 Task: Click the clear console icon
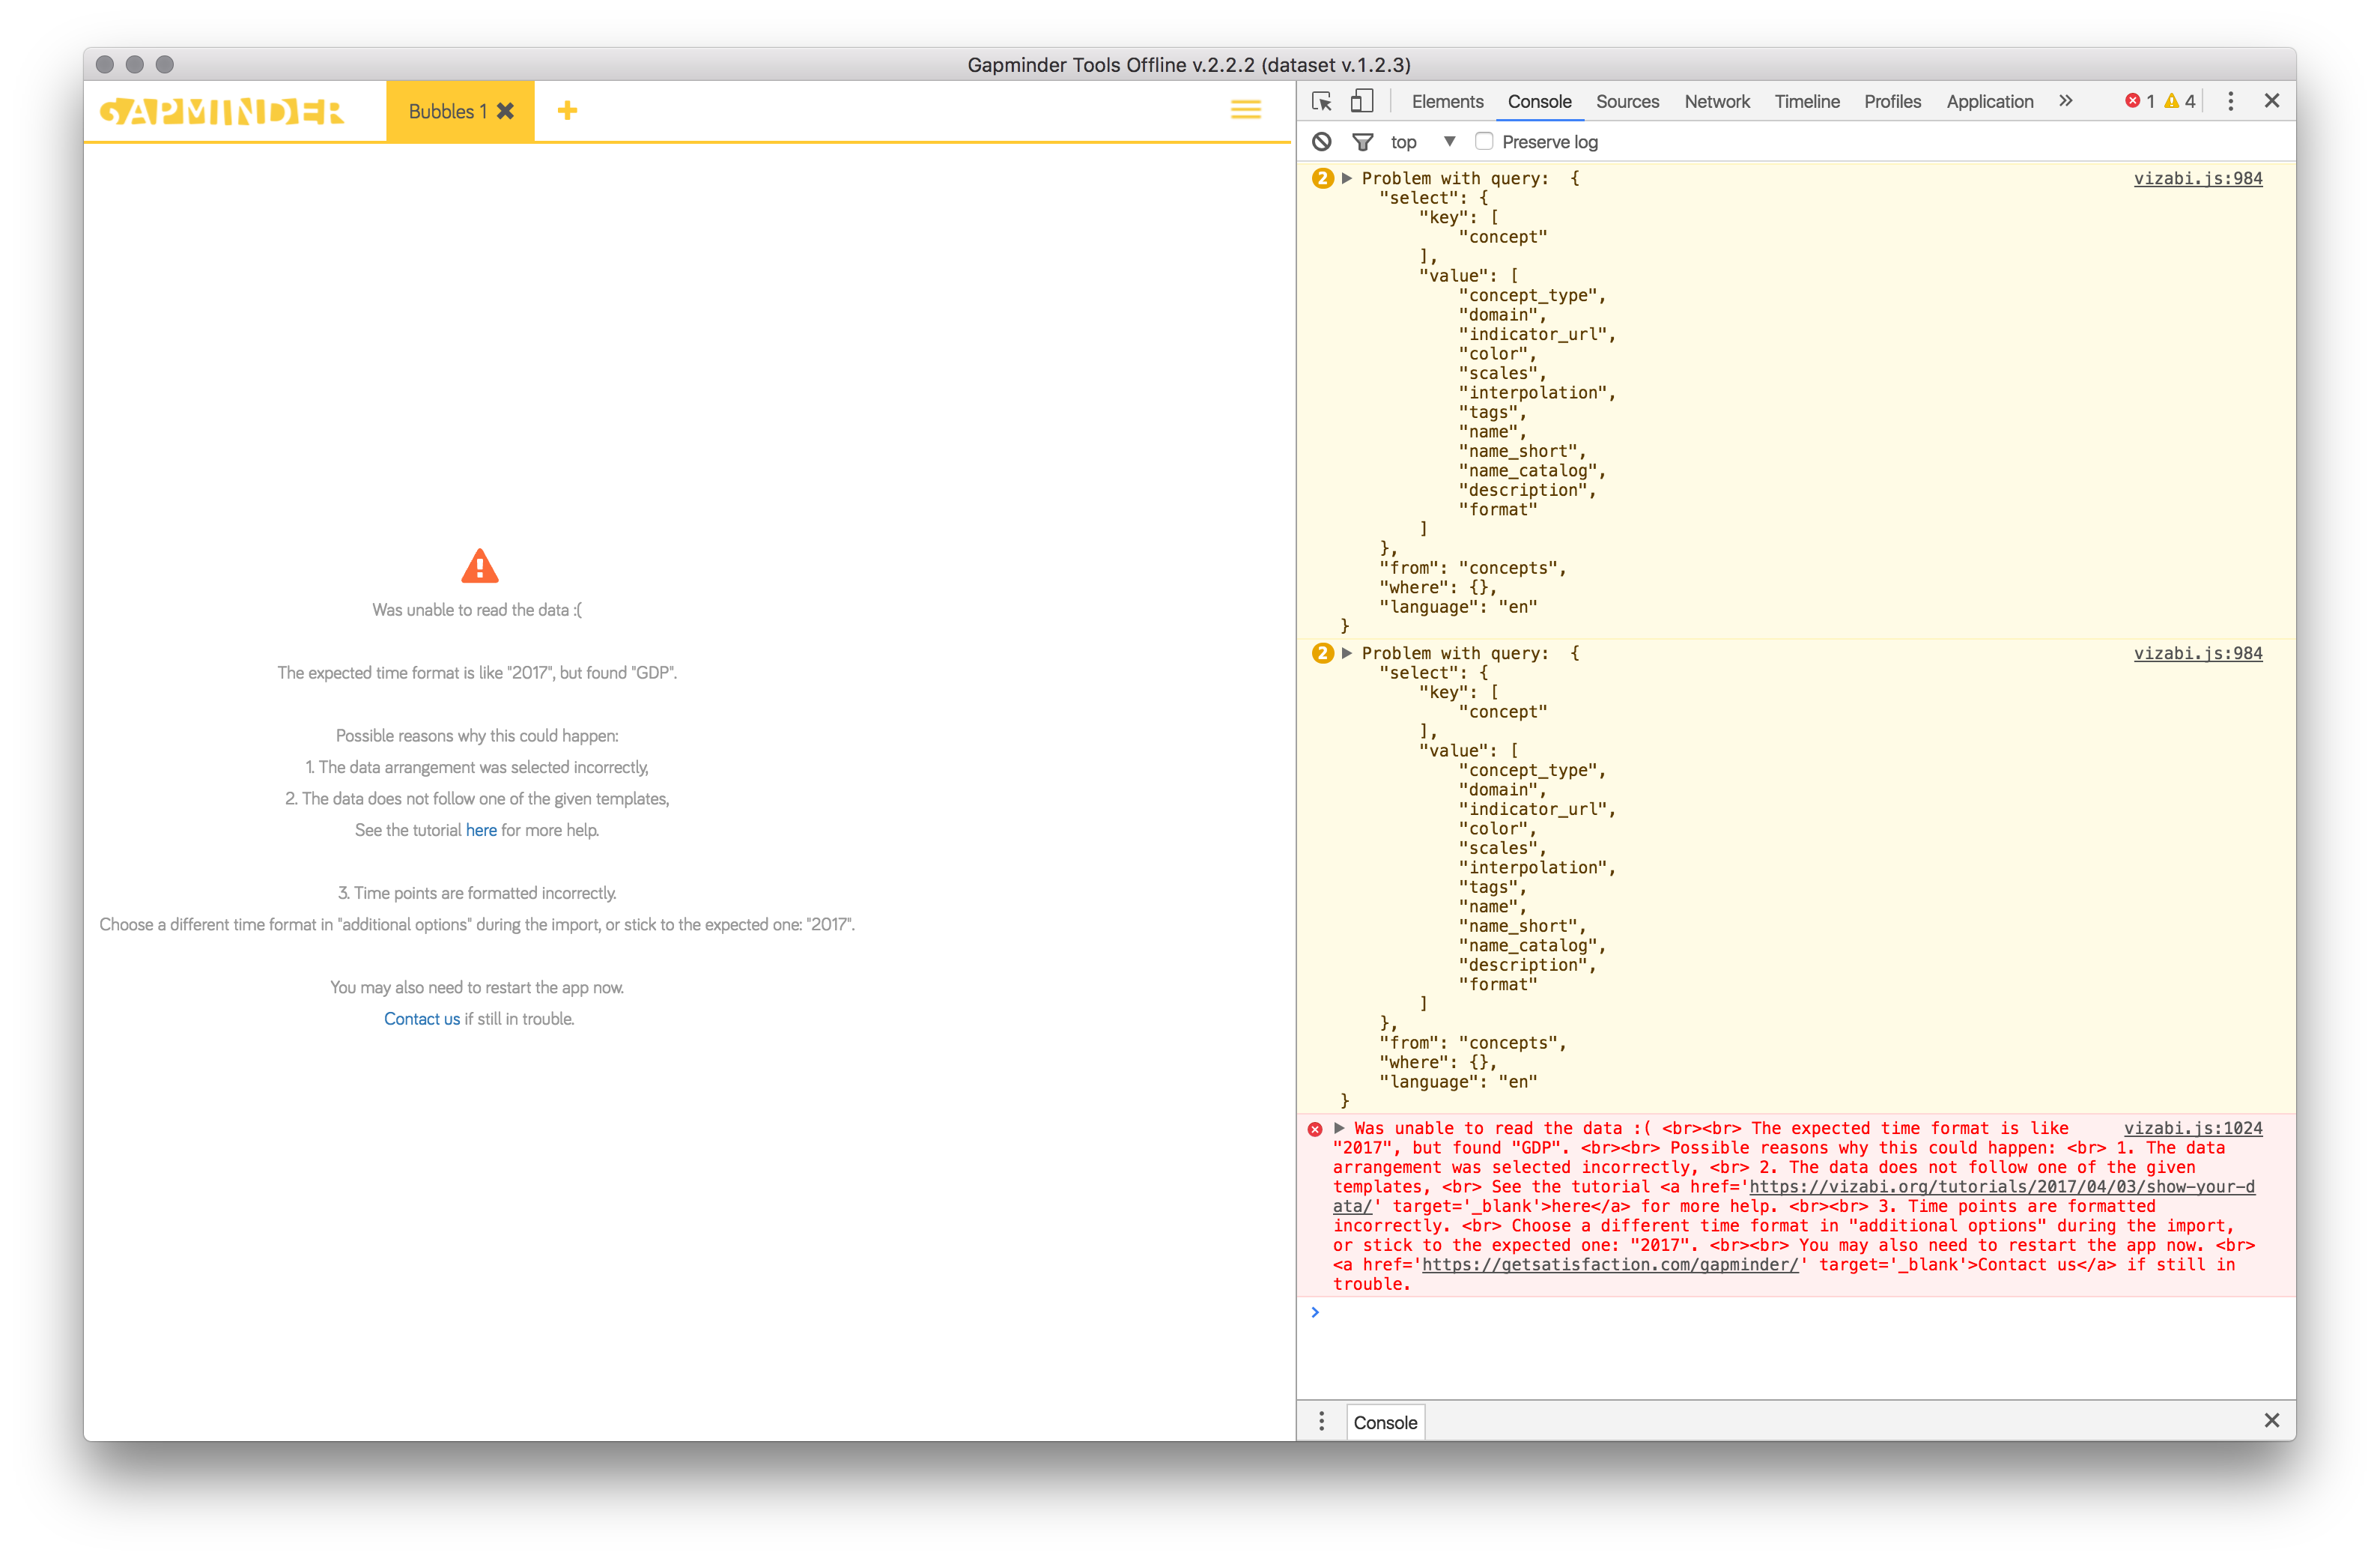point(1322,141)
